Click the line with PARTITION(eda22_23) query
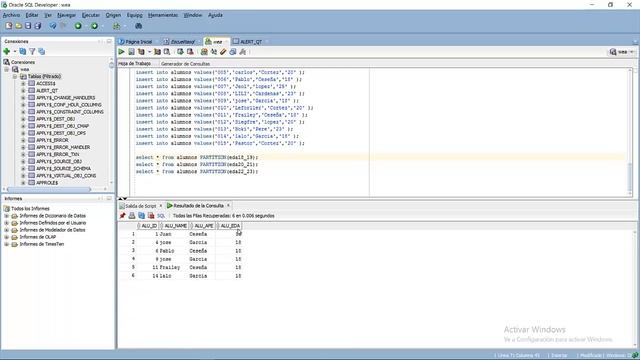 pyautogui.click(x=197, y=172)
